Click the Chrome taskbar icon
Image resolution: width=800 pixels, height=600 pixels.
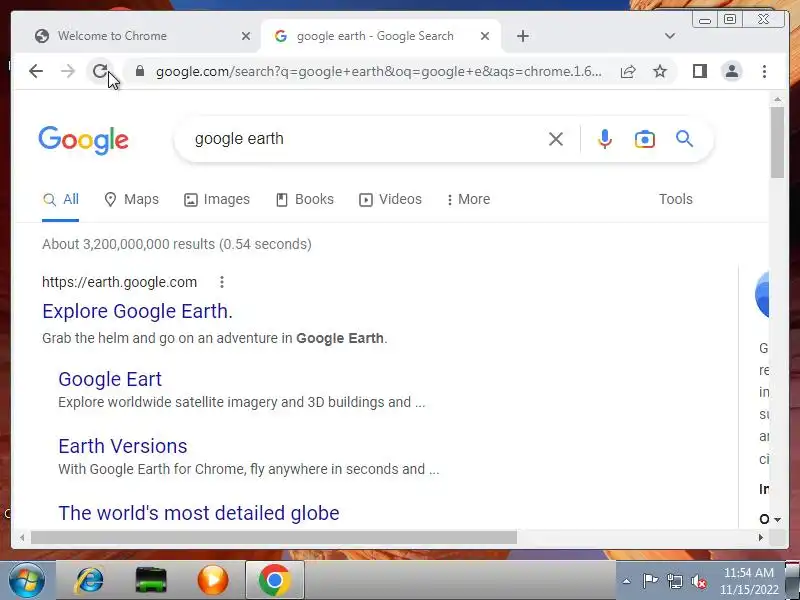pyautogui.click(x=274, y=580)
